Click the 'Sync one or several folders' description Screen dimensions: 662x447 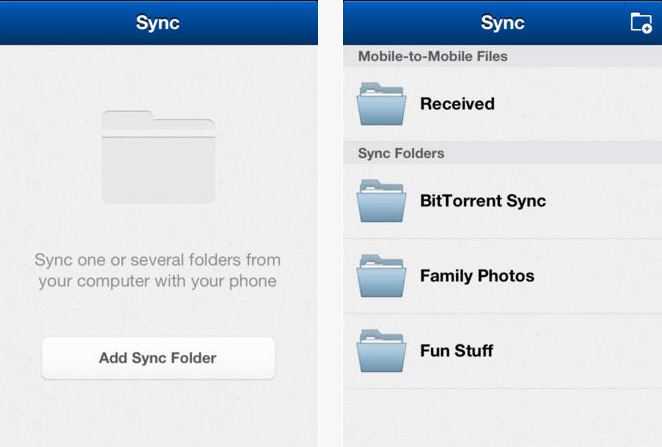click(158, 270)
